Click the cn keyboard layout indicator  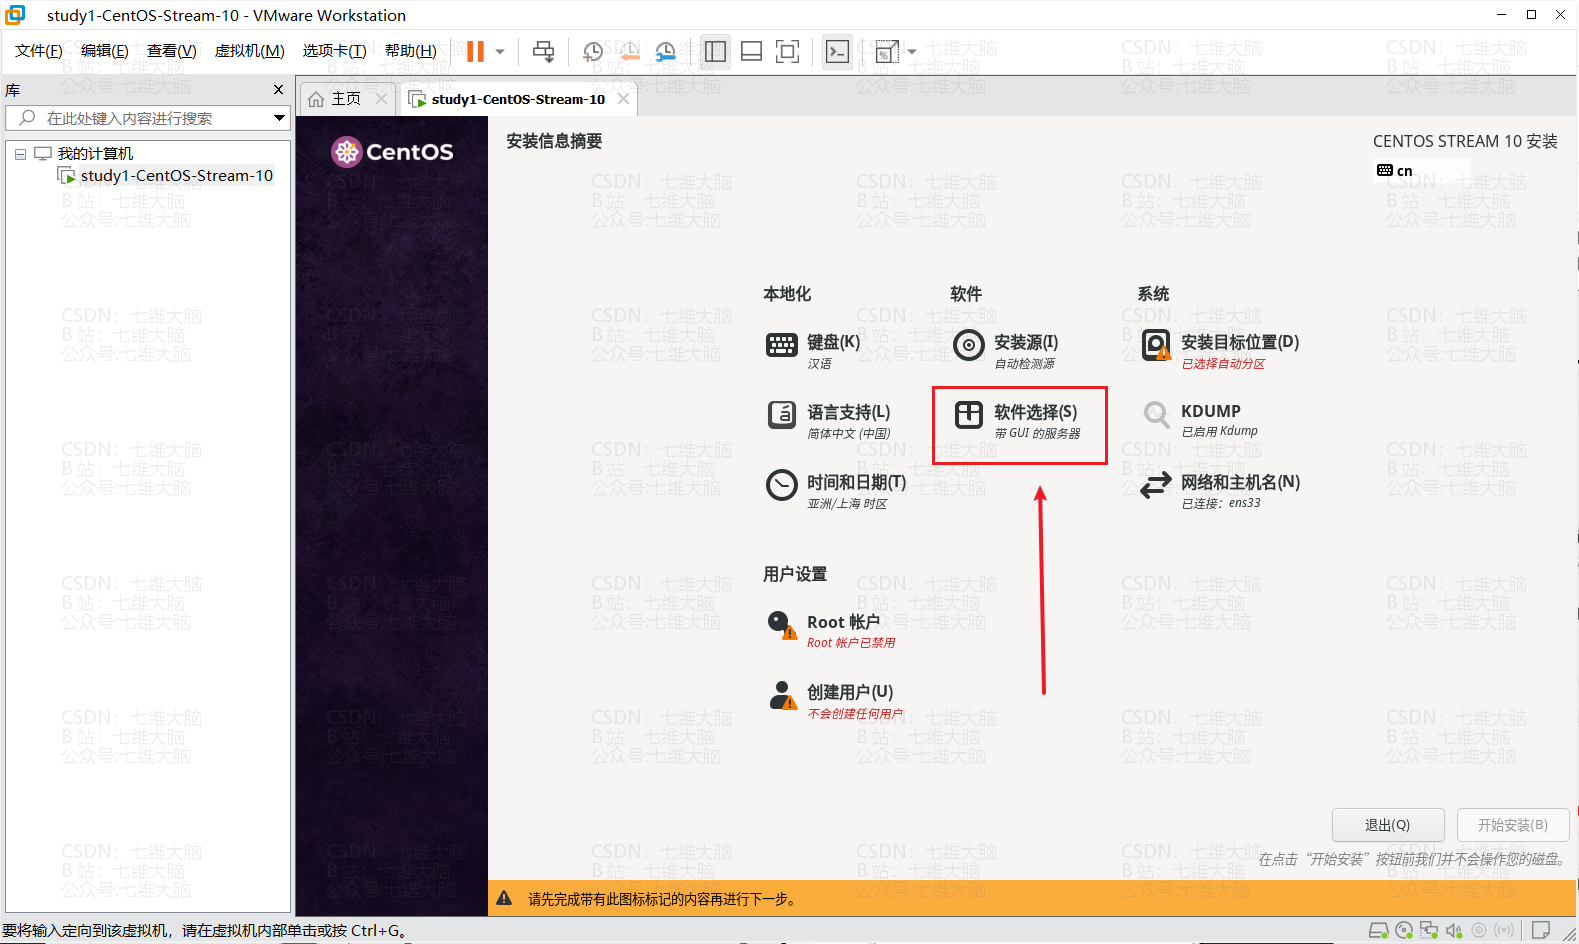pyautogui.click(x=1394, y=171)
